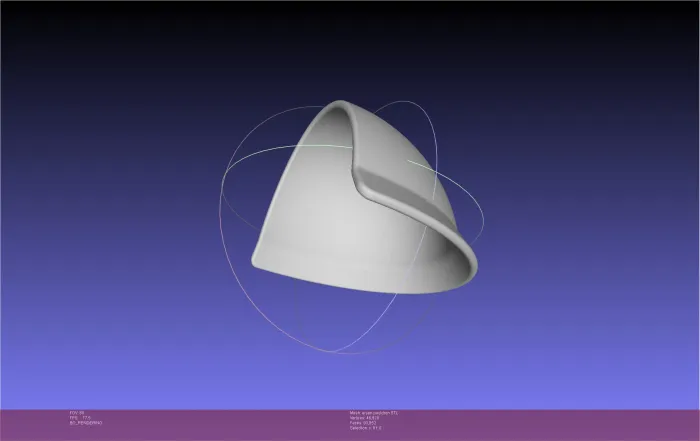The image size is (700, 441).
Task: Click the pointed top tip of the mesh
Action: point(340,104)
